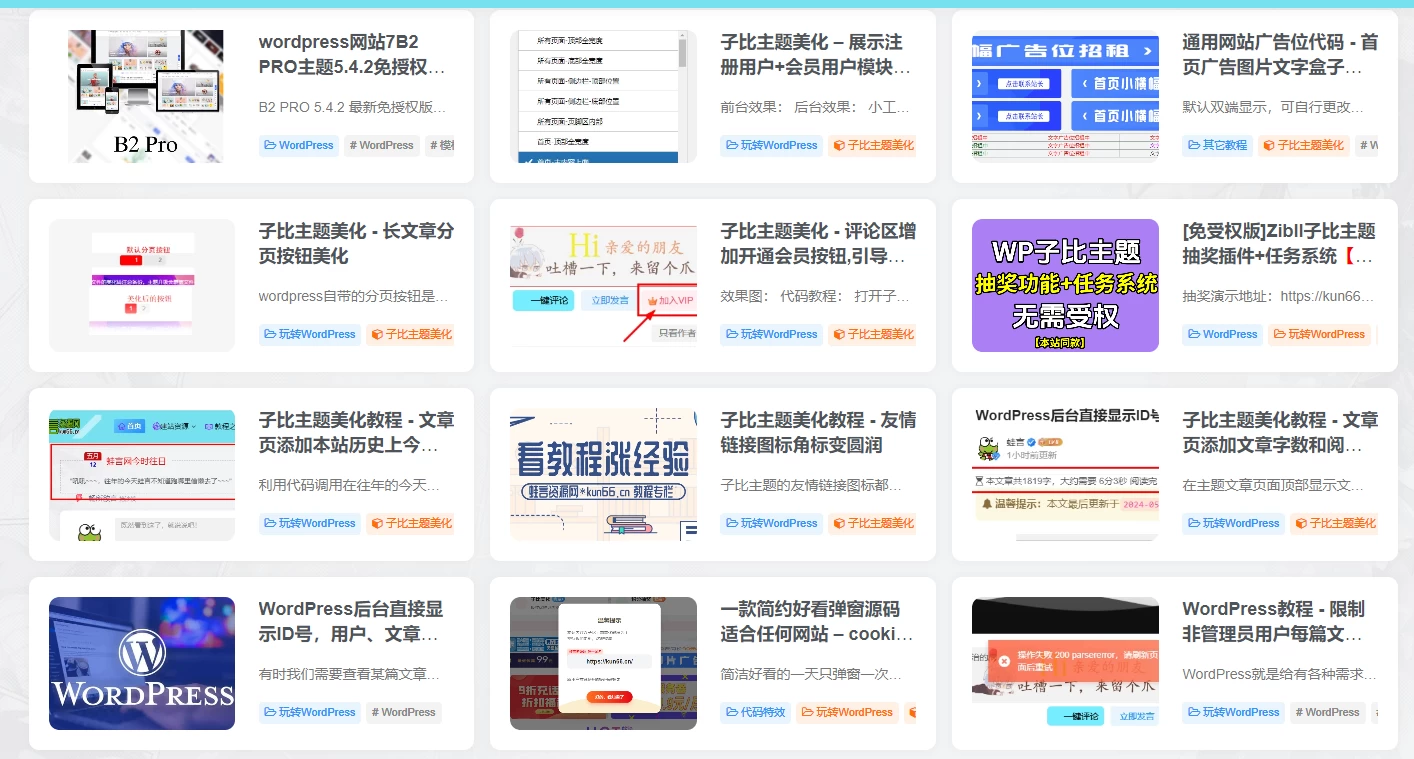
Task: Click description 'wordpress自带的分页按钮是'
Action: (353, 296)
